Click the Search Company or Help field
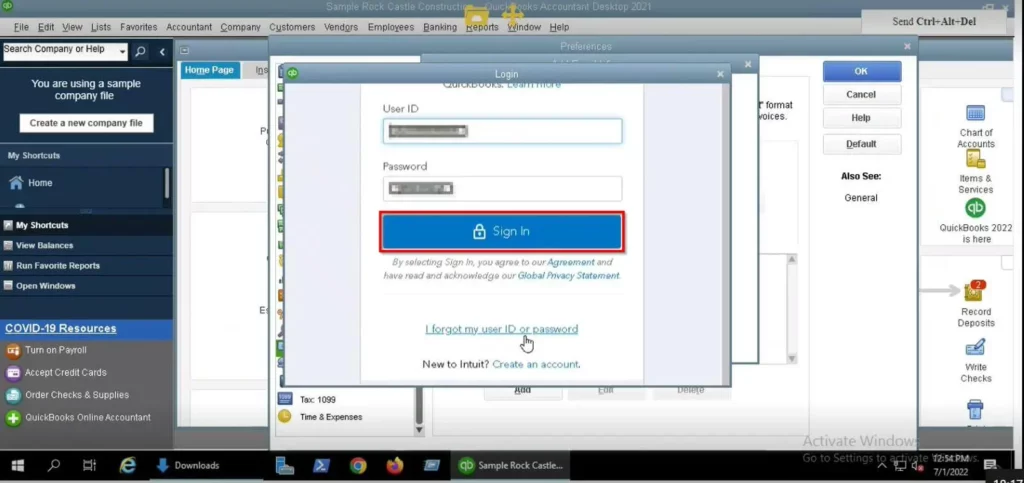The image size is (1024, 483). click(59, 52)
